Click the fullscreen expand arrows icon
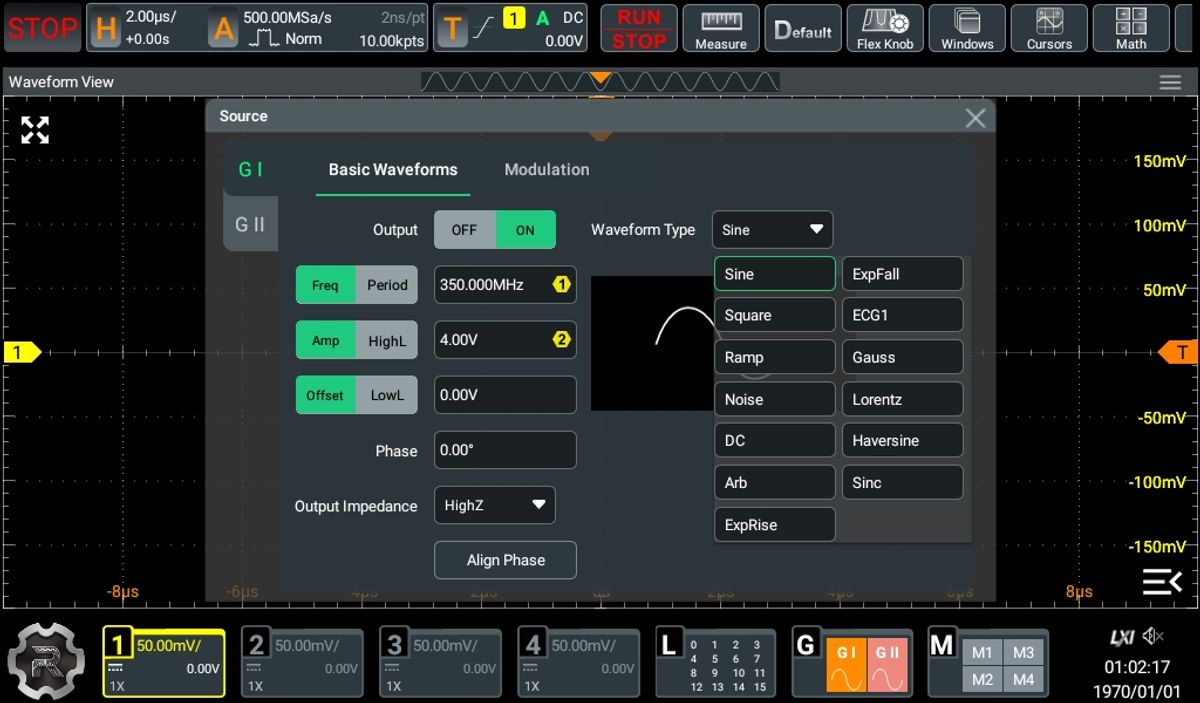The image size is (1200, 703). click(x=35, y=130)
